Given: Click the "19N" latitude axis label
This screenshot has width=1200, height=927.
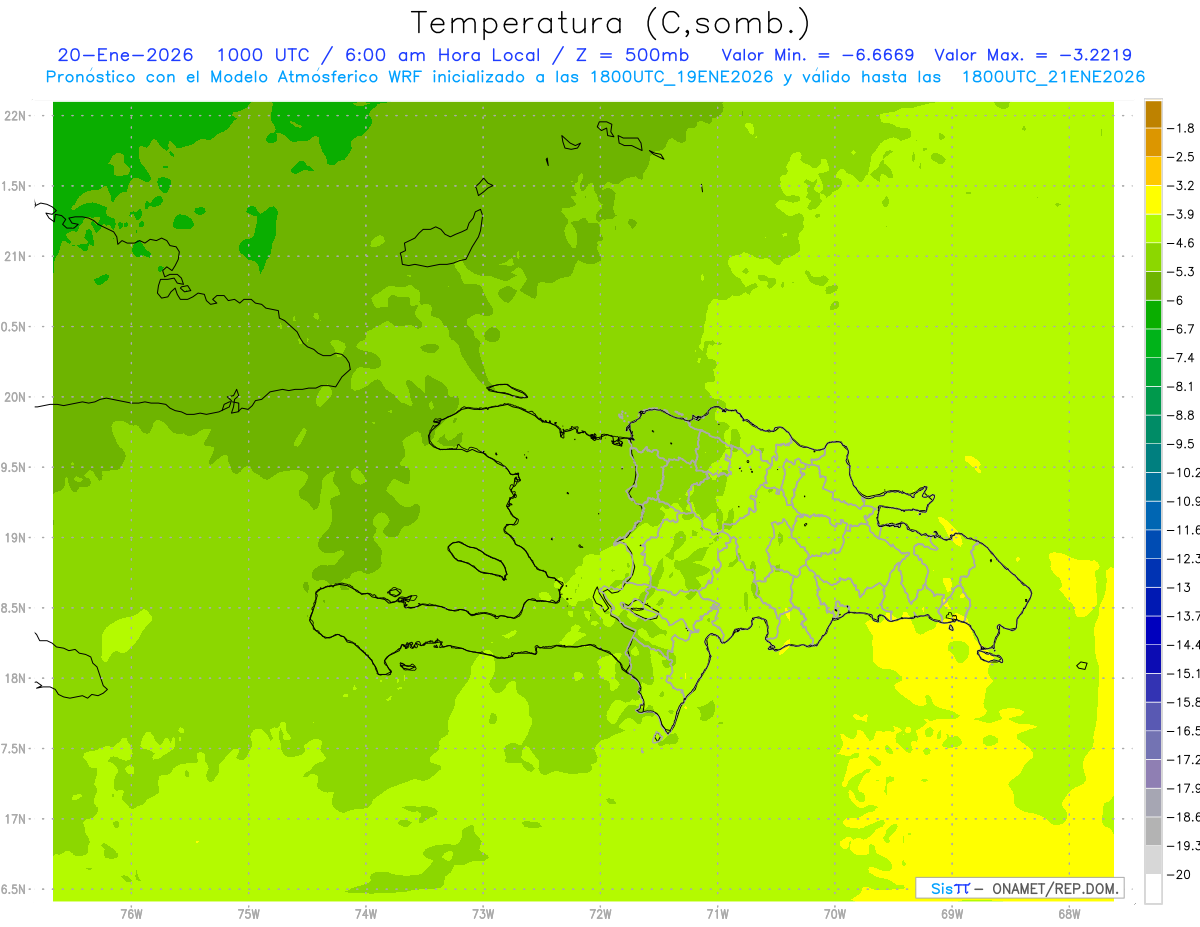Looking at the screenshot, I should pos(16,538).
